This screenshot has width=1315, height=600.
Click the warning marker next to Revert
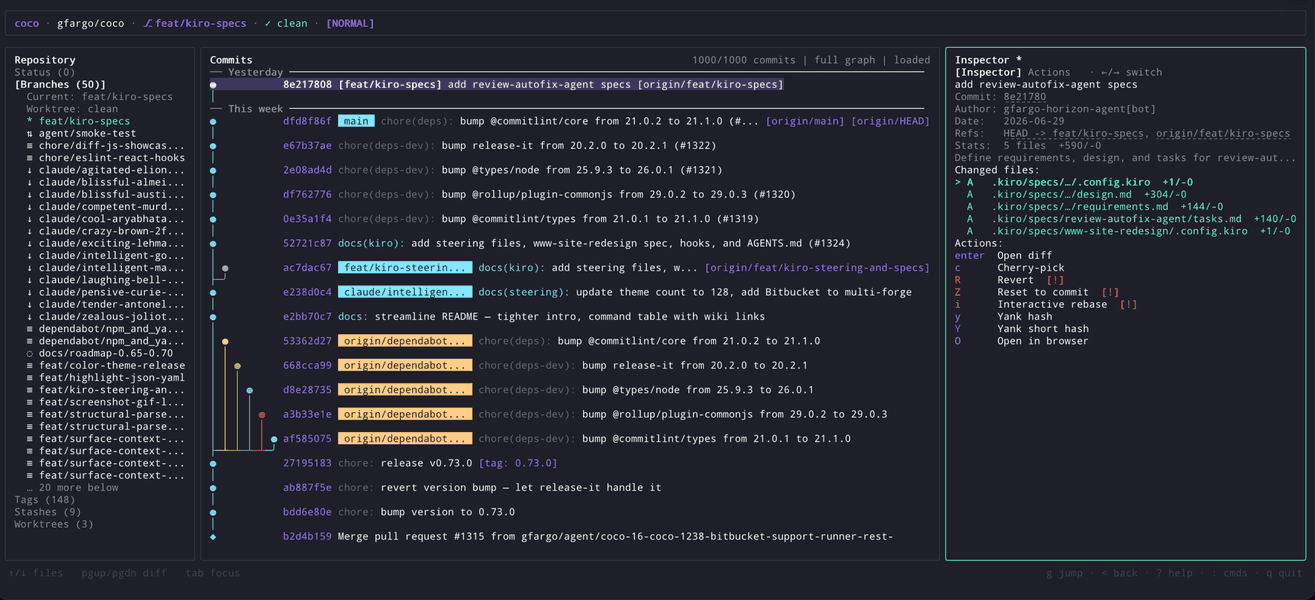tap(1055, 280)
